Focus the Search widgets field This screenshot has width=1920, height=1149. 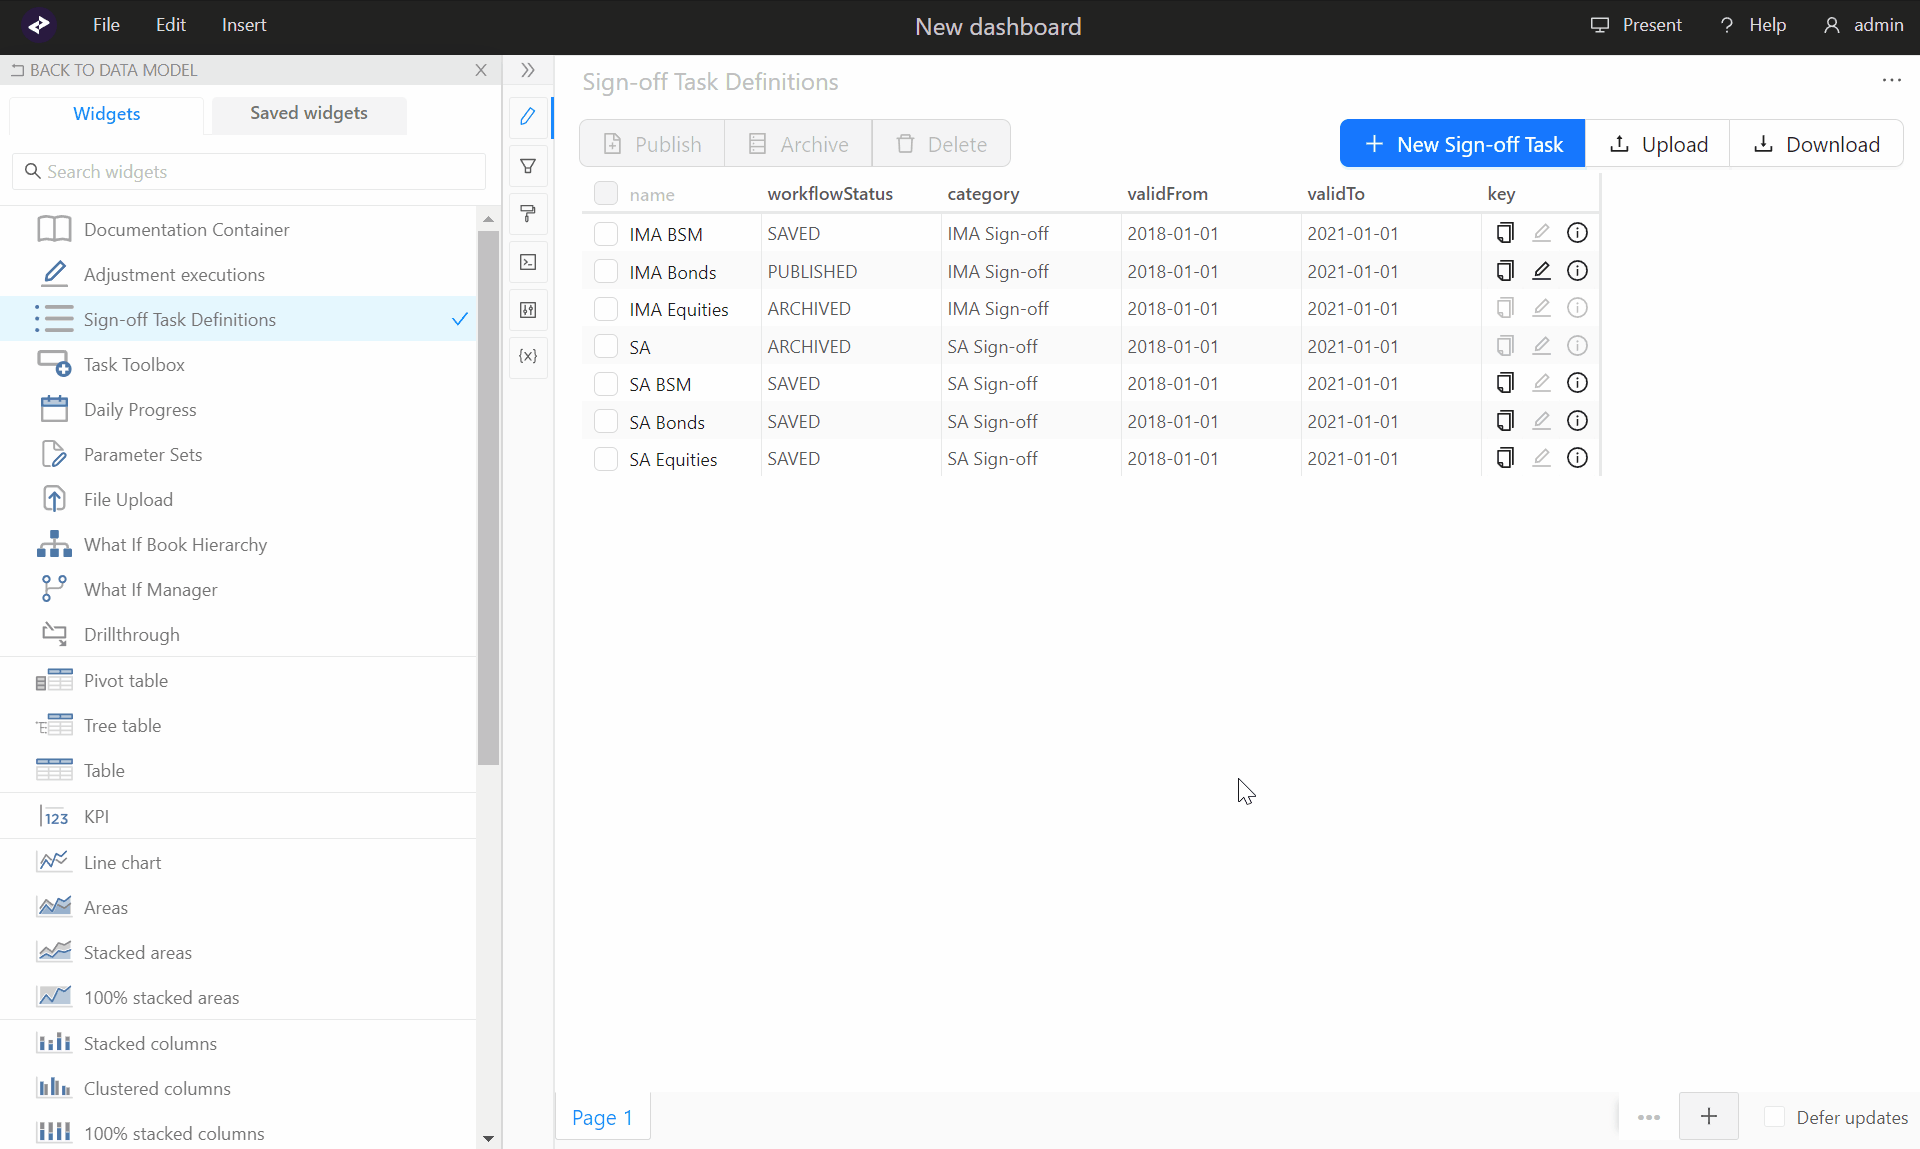click(249, 172)
